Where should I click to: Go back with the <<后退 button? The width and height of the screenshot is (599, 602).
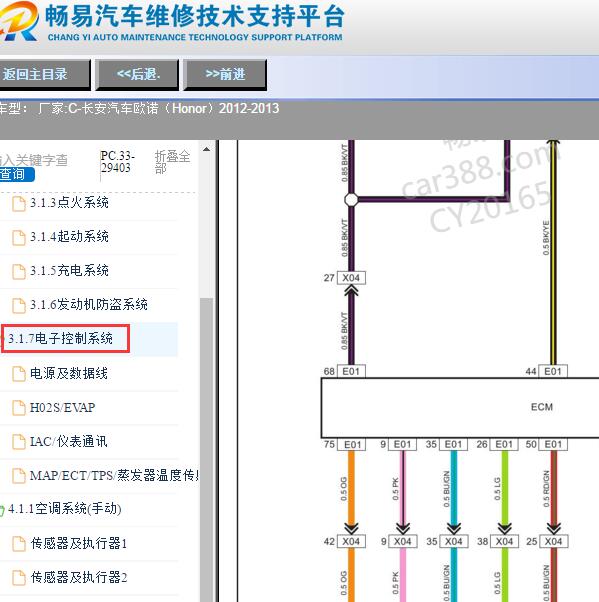tap(137, 74)
